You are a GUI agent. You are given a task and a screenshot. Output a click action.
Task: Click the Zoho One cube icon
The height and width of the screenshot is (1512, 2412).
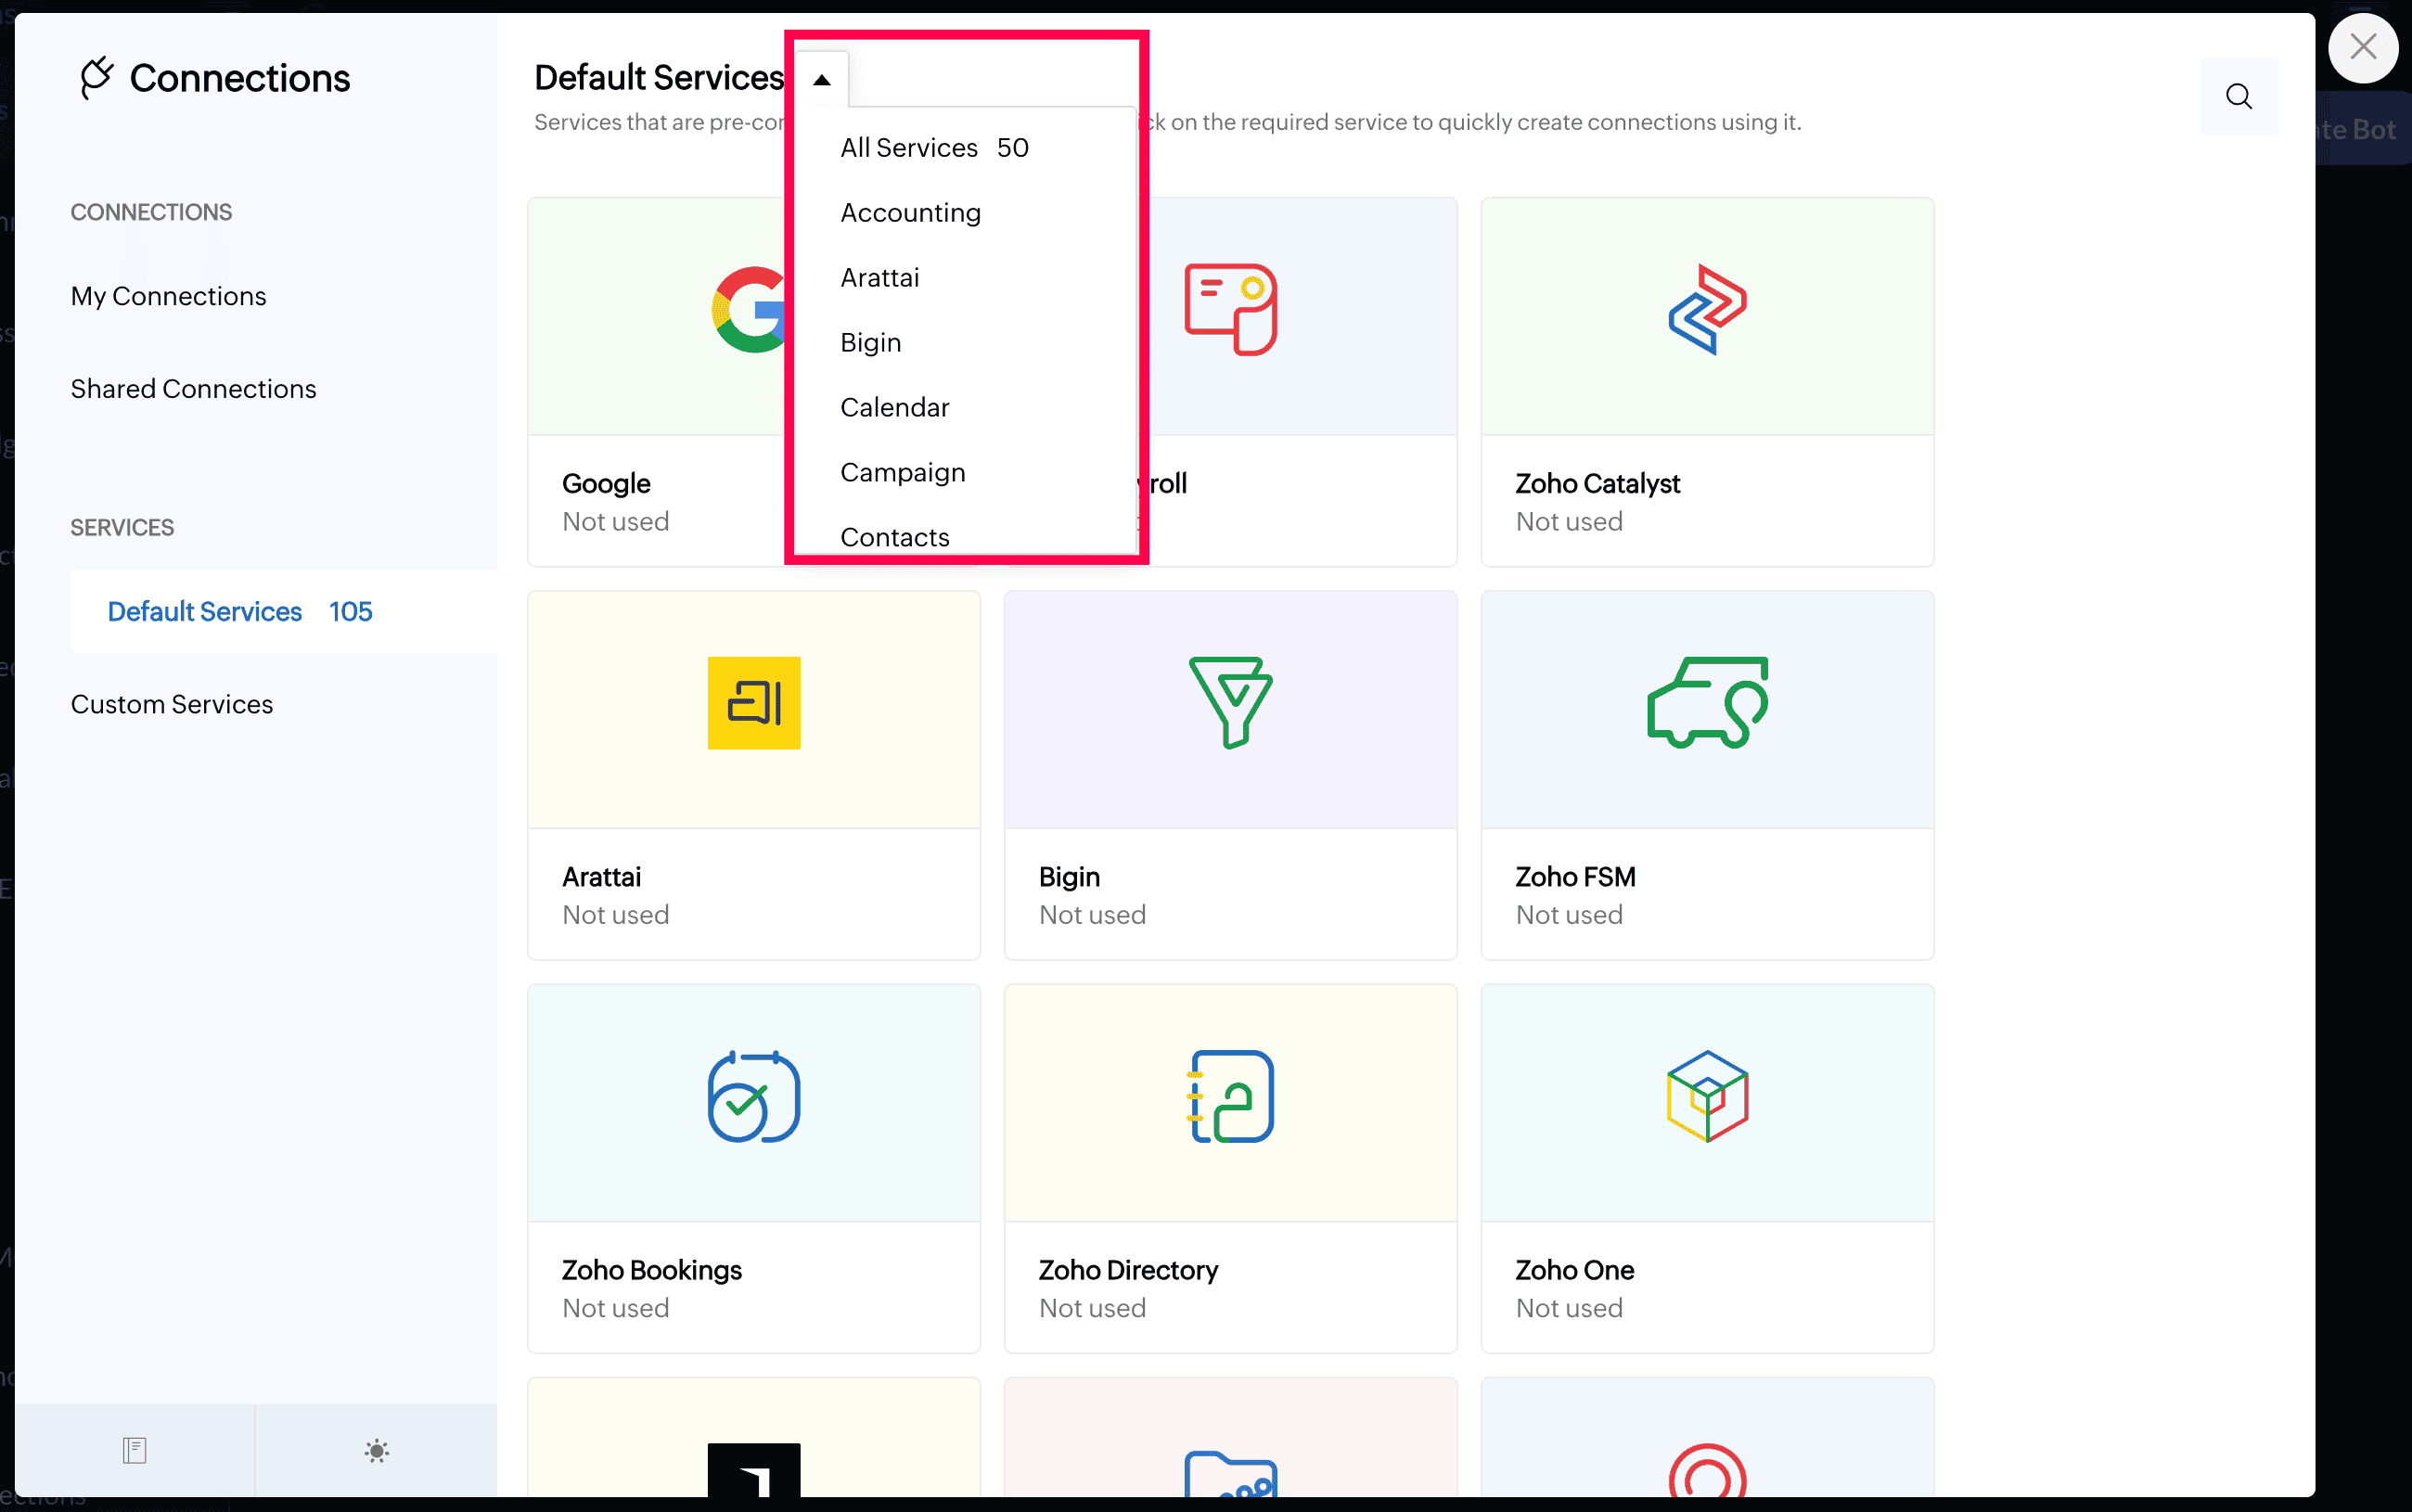coord(1706,1096)
